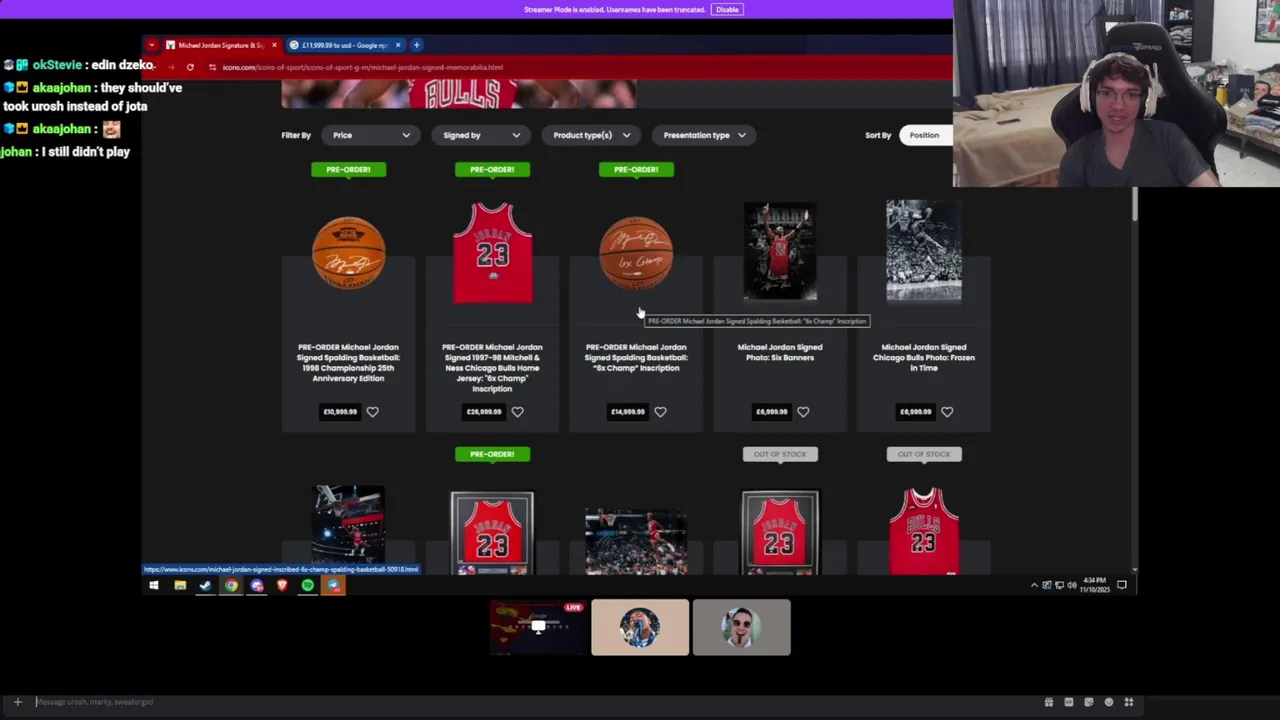Open Signed Spalding "6x Champ" Inscription title
1280x720 pixels.
click(636, 357)
